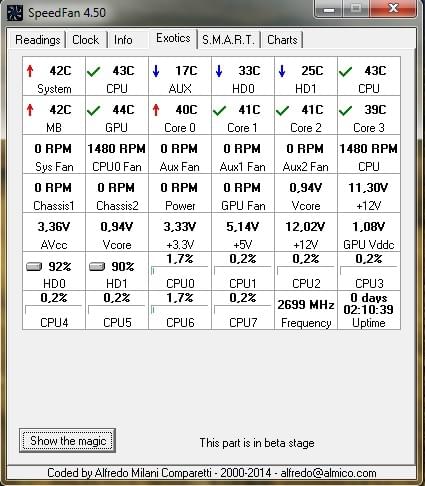
Task: Select the 2699 MHz Frequency cell
Action: tap(306, 310)
